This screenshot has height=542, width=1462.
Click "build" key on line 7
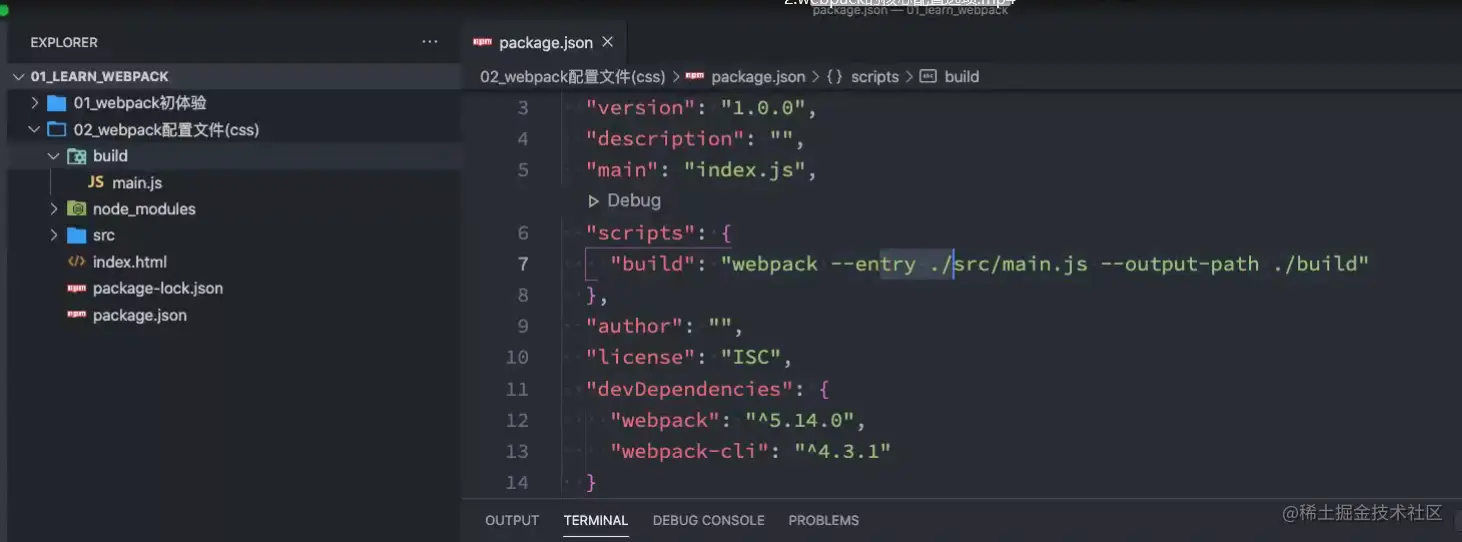(x=653, y=264)
